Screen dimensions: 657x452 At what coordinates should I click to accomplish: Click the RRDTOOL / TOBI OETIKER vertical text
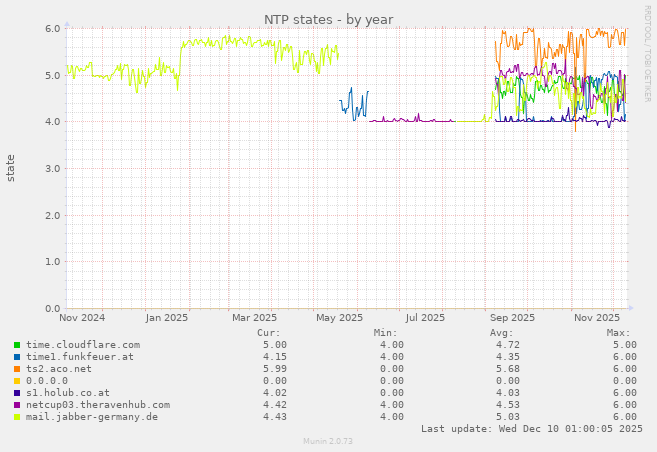pyautogui.click(x=647, y=54)
